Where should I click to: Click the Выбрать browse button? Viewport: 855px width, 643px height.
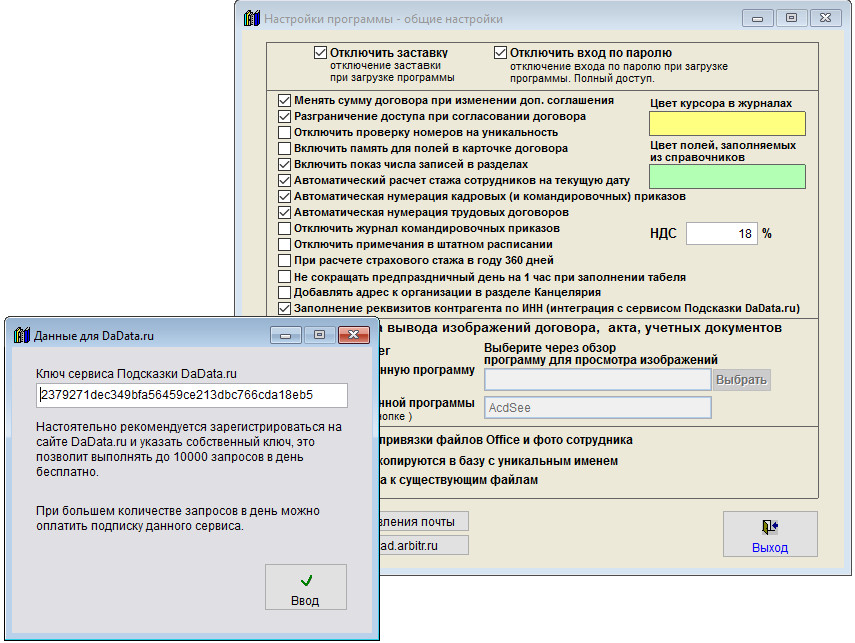pos(742,380)
